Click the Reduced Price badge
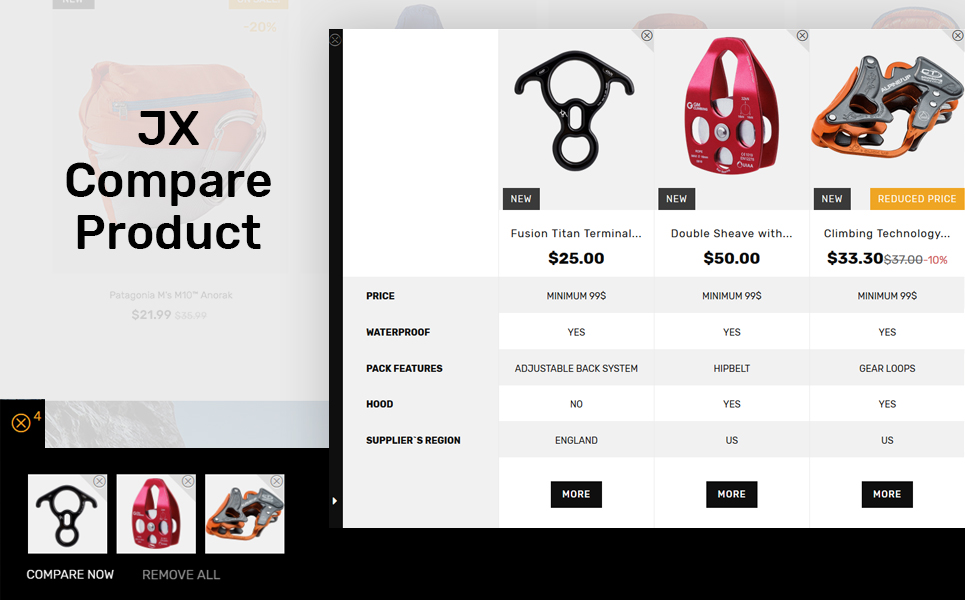The height and width of the screenshot is (600, 965). click(x=917, y=199)
